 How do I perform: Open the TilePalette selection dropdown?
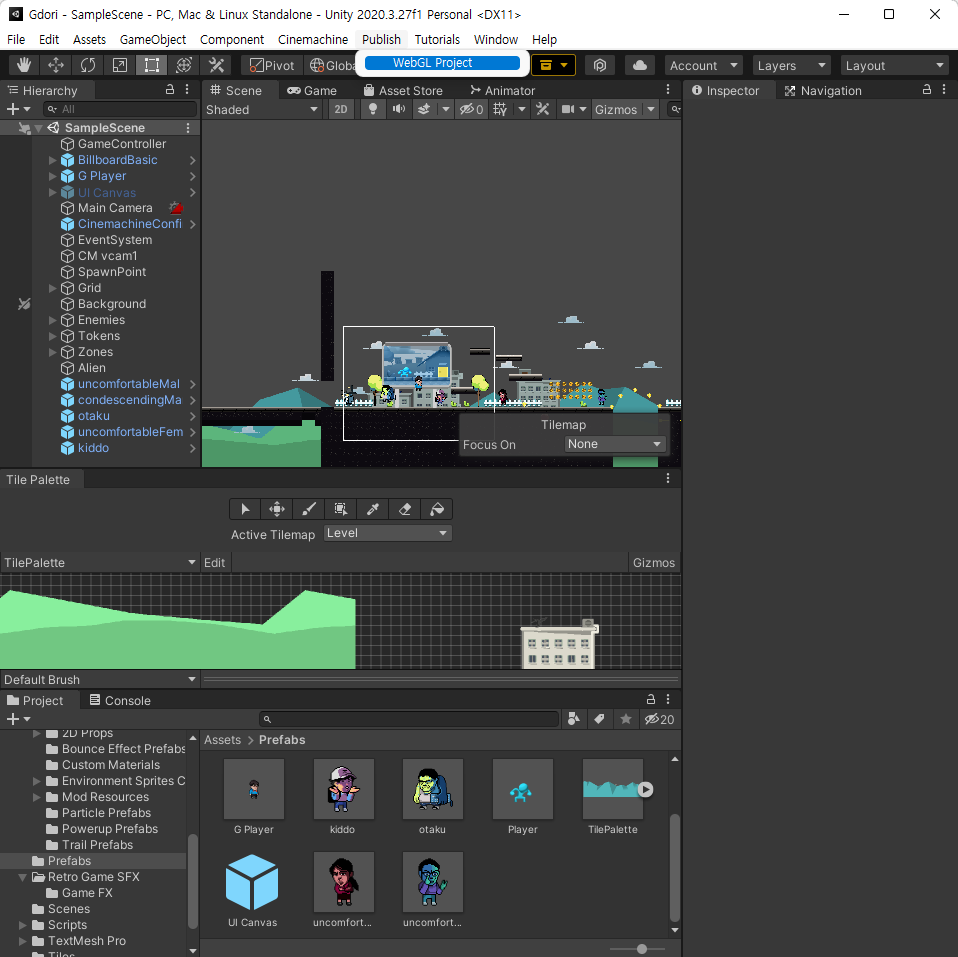coord(100,562)
